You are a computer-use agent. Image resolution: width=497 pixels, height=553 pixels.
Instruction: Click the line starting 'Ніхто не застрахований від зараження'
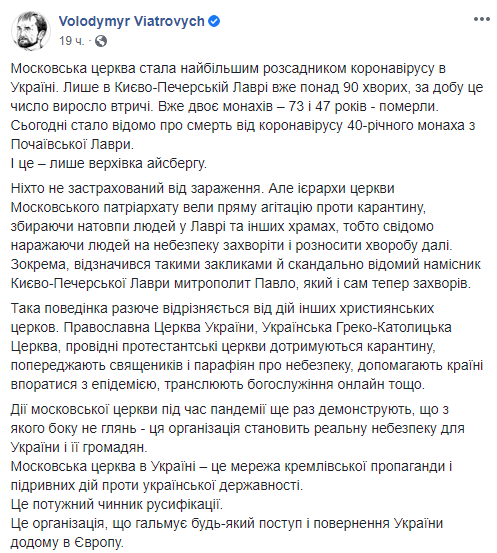tap(202, 188)
